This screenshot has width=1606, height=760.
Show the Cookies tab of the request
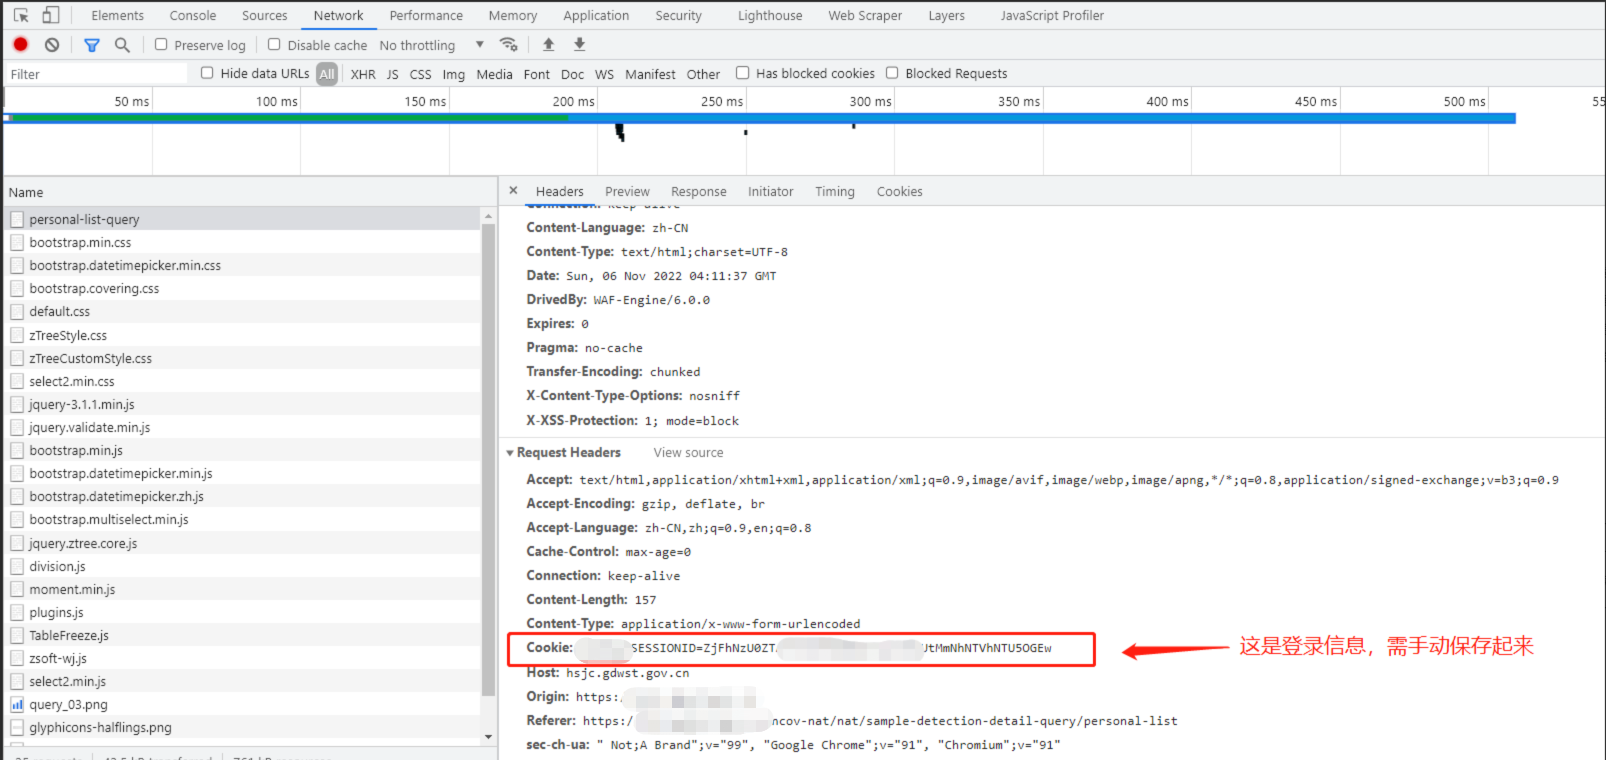[x=900, y=191]
